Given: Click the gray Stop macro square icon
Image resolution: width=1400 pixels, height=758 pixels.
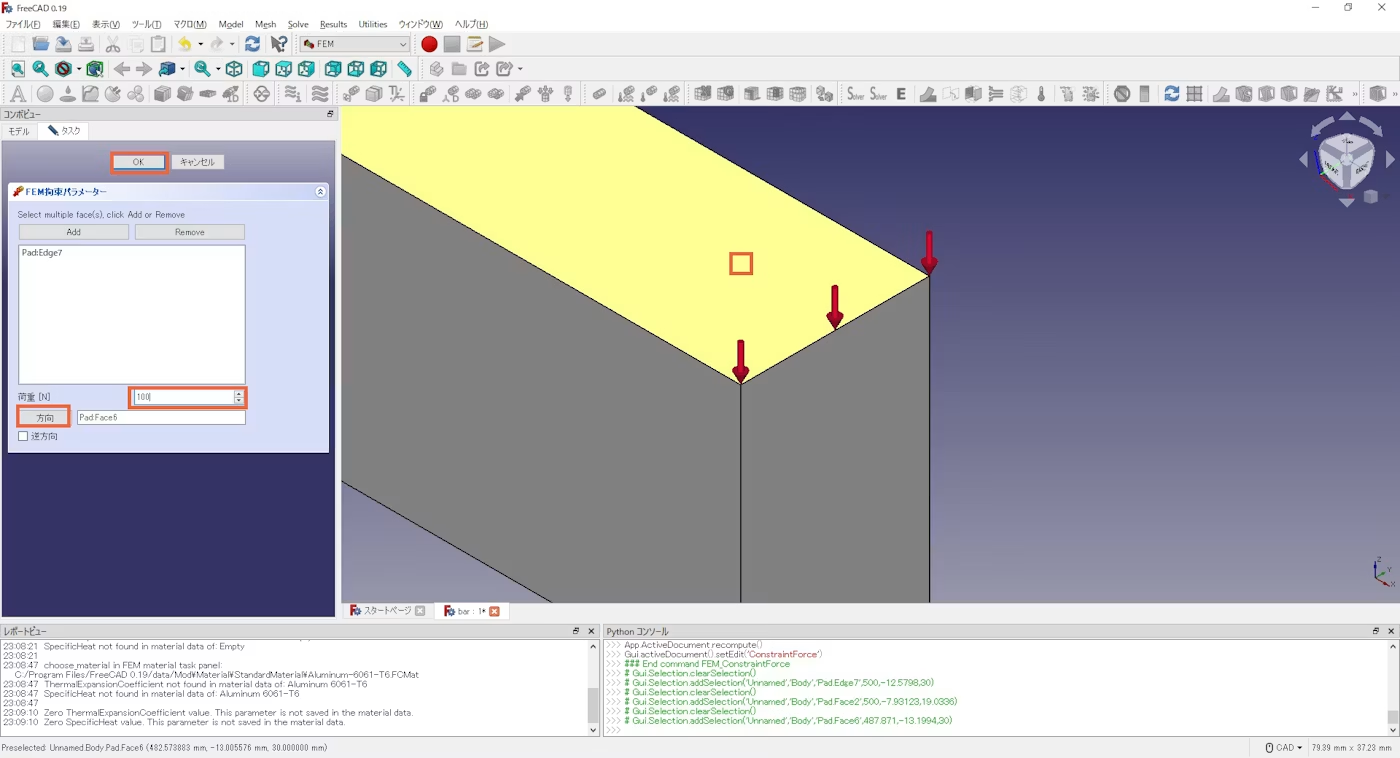Looking at the screenshot, I should 452,44.
